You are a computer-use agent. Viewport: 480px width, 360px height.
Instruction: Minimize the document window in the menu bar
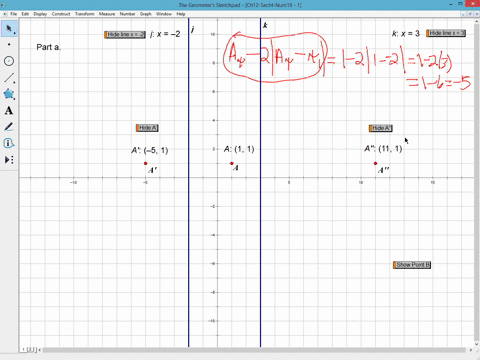pyautogui.click(x=464, y=14)
